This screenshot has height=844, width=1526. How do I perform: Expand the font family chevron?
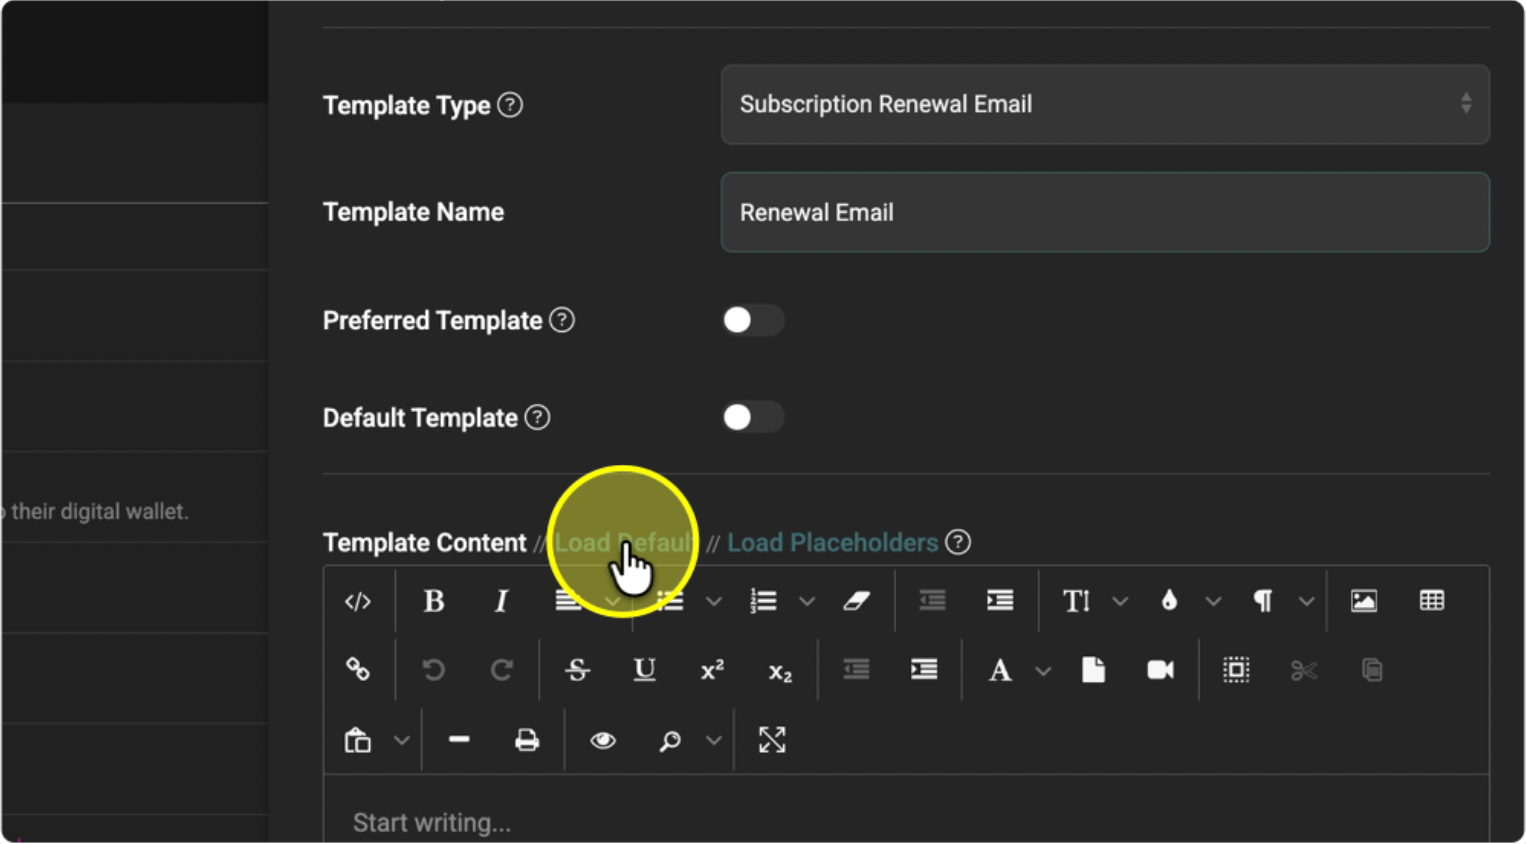[x=1043, y=671]
